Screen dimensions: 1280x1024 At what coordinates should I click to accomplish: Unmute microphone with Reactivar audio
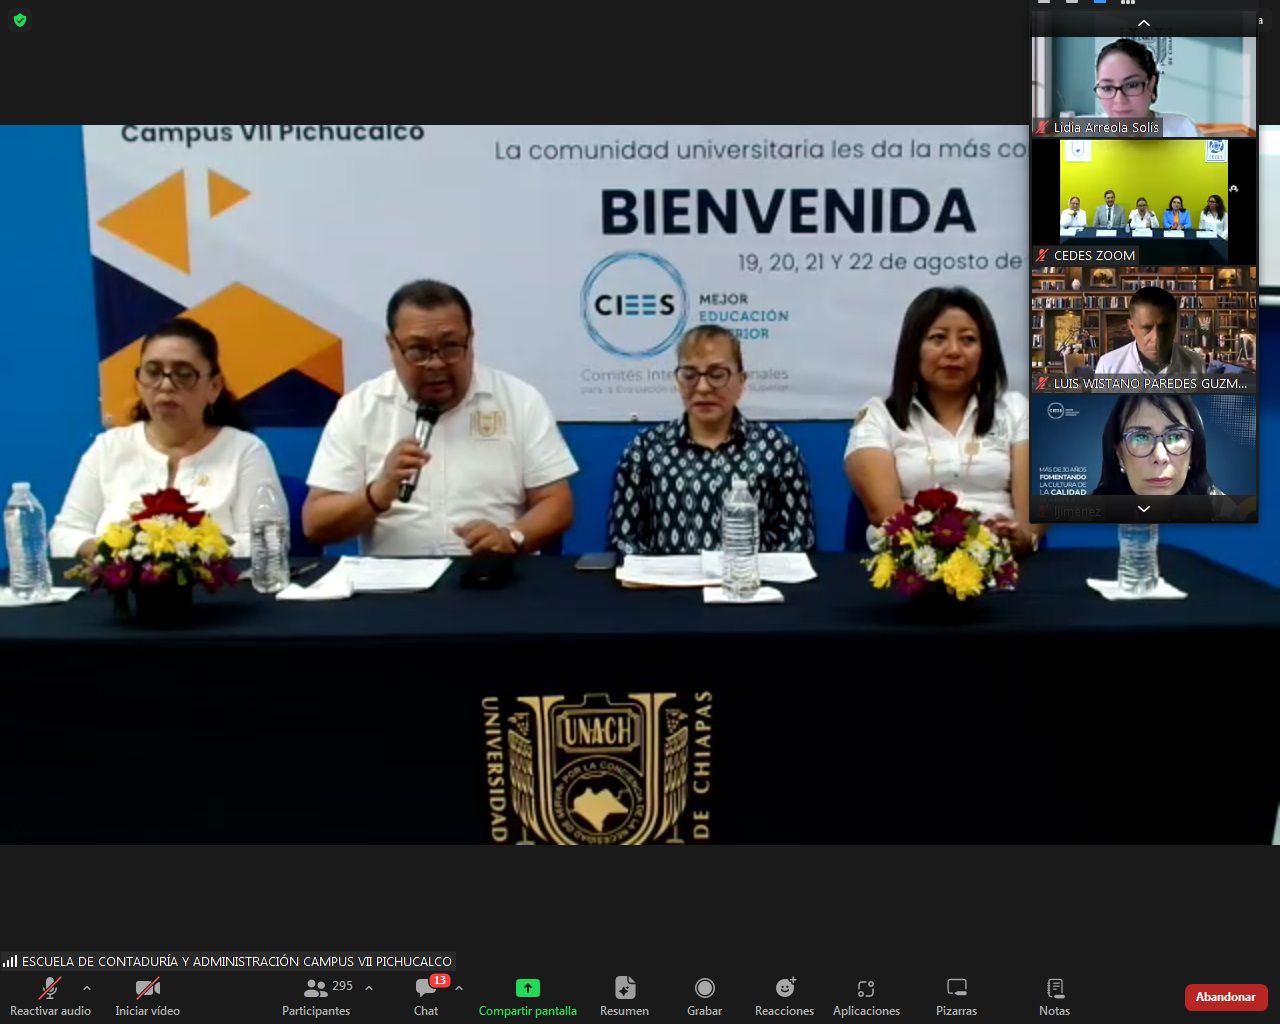click(50, 996)
